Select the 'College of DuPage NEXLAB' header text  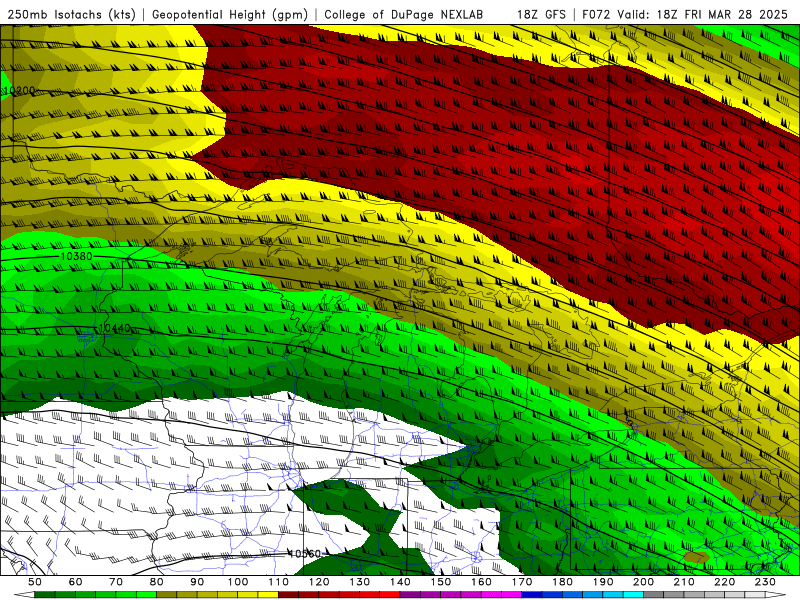[x=403, y=14]
